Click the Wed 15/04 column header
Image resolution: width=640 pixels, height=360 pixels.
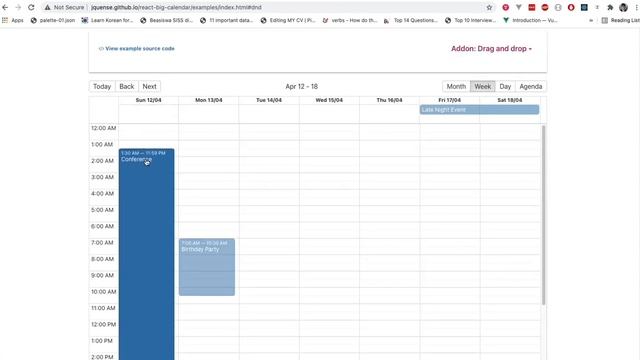(329, 100)
